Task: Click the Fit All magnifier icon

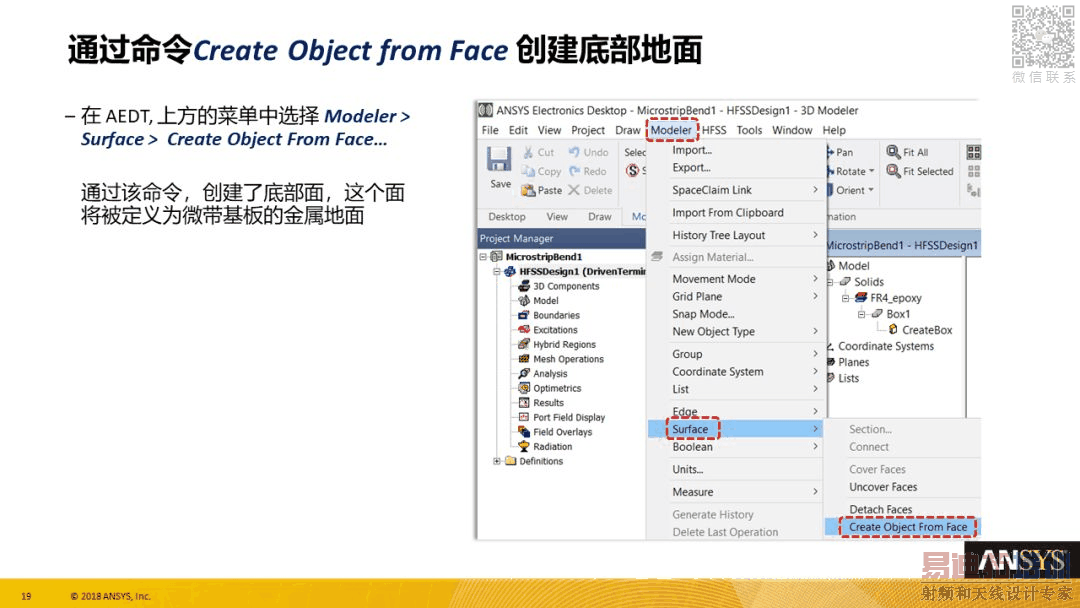Action: click(893, 151)
